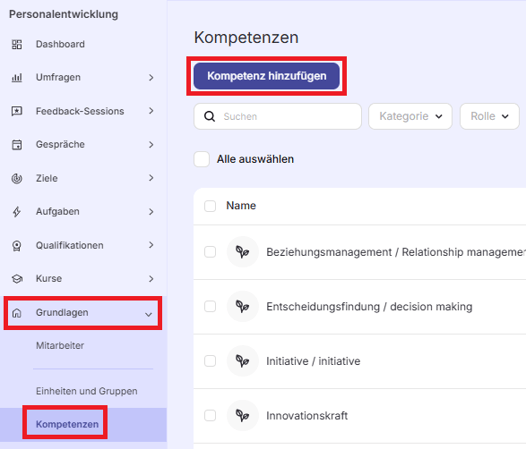This screenshot has height=449, width=526.
Task: Click the Kurse graduation cap icon
Action: pos(17,279)
